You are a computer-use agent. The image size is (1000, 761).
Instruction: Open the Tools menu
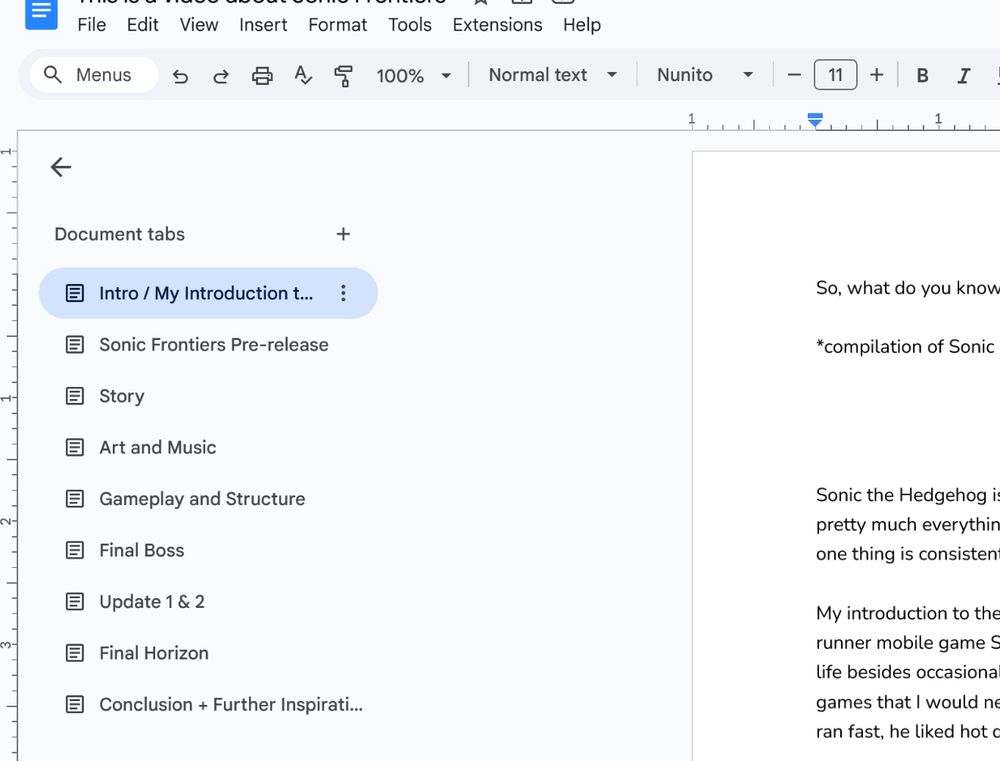click(409, 25)
